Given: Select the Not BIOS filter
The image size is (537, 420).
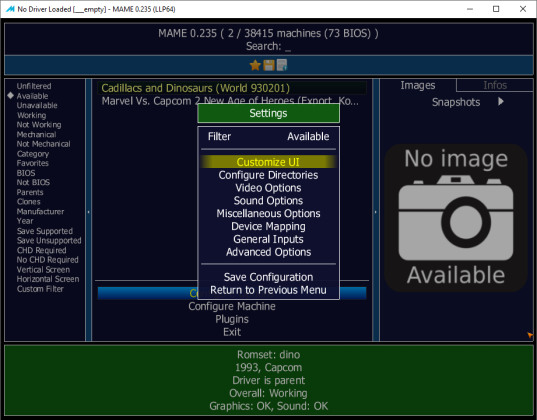Looking at the screenshot, I should click(x=33, y=183).
